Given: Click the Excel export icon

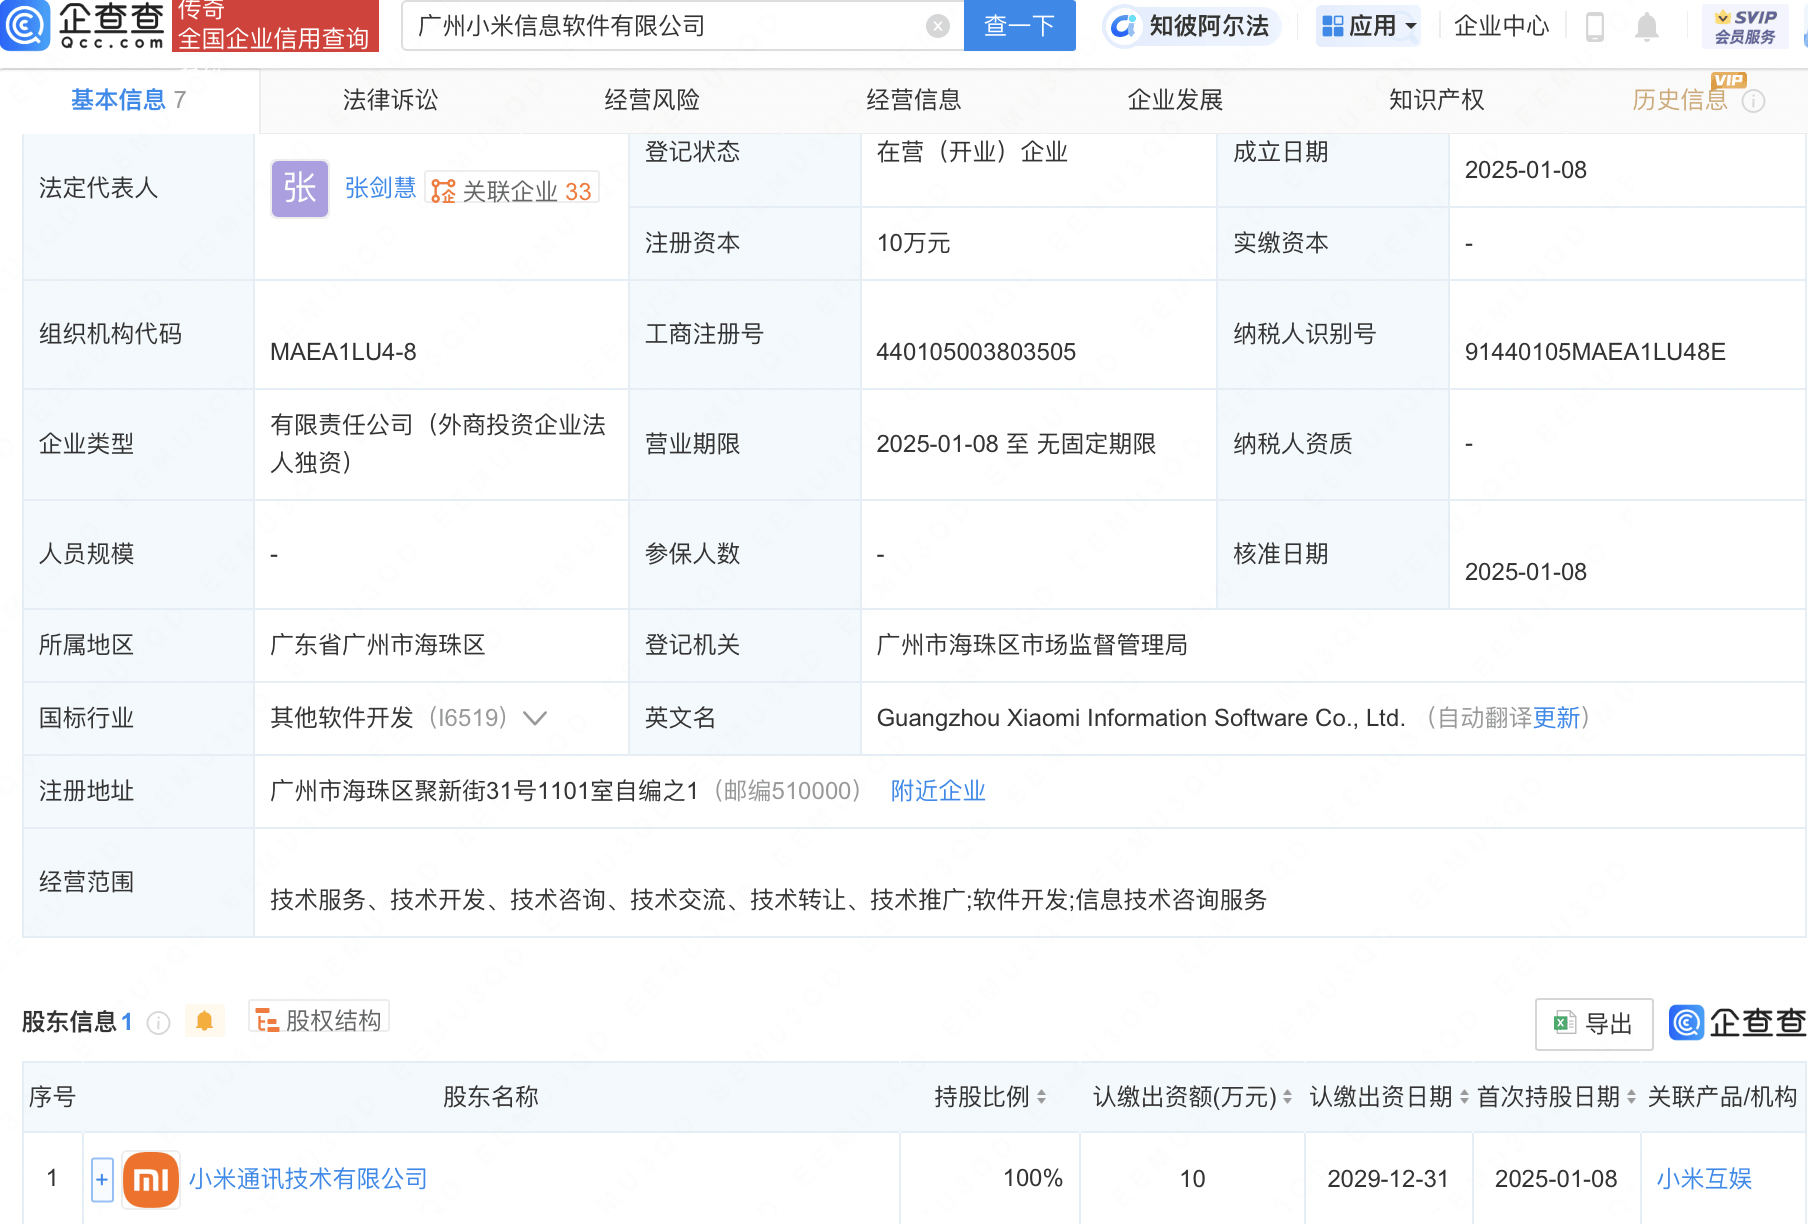Looking at the screenshot, I should tap(1564, 1023).
